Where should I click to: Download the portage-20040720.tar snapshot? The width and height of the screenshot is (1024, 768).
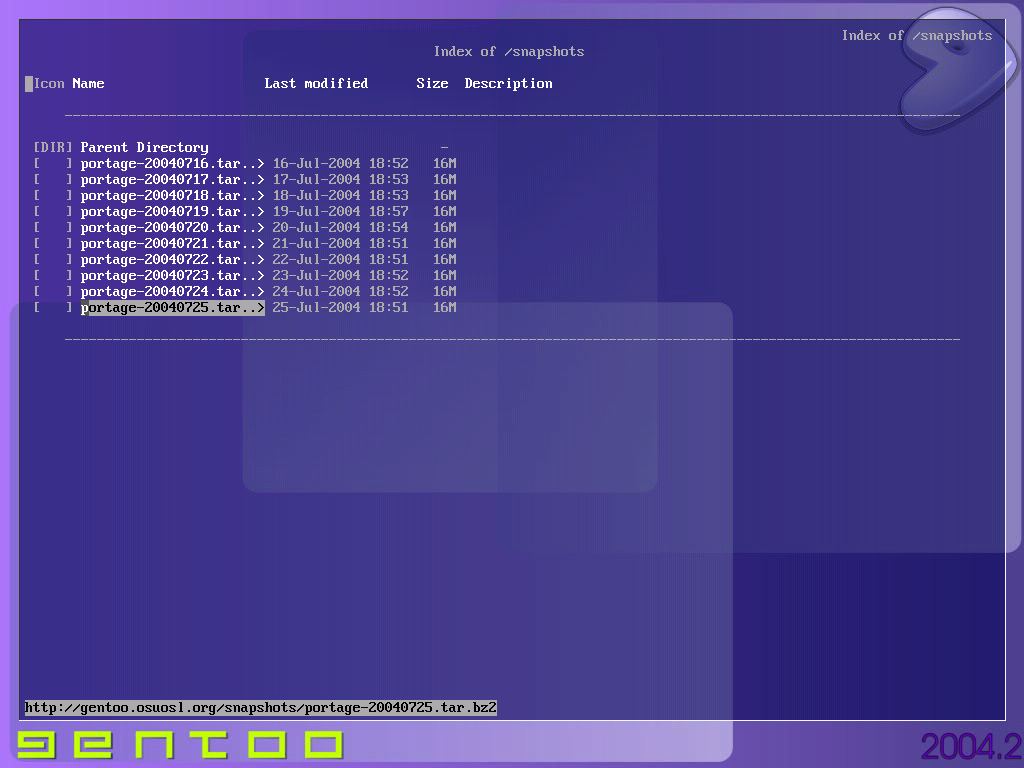[x=172, y=227]
